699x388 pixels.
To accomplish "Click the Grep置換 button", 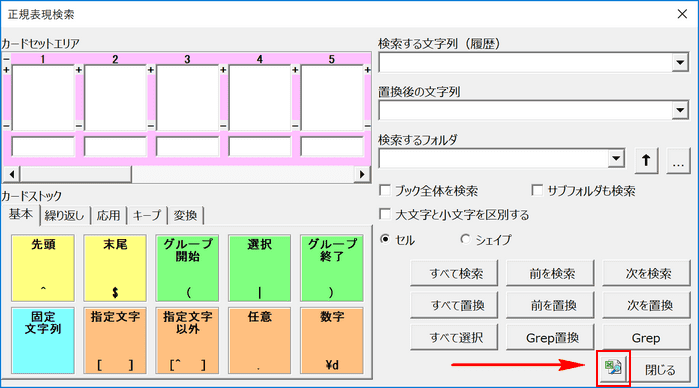I will point(550,338).
